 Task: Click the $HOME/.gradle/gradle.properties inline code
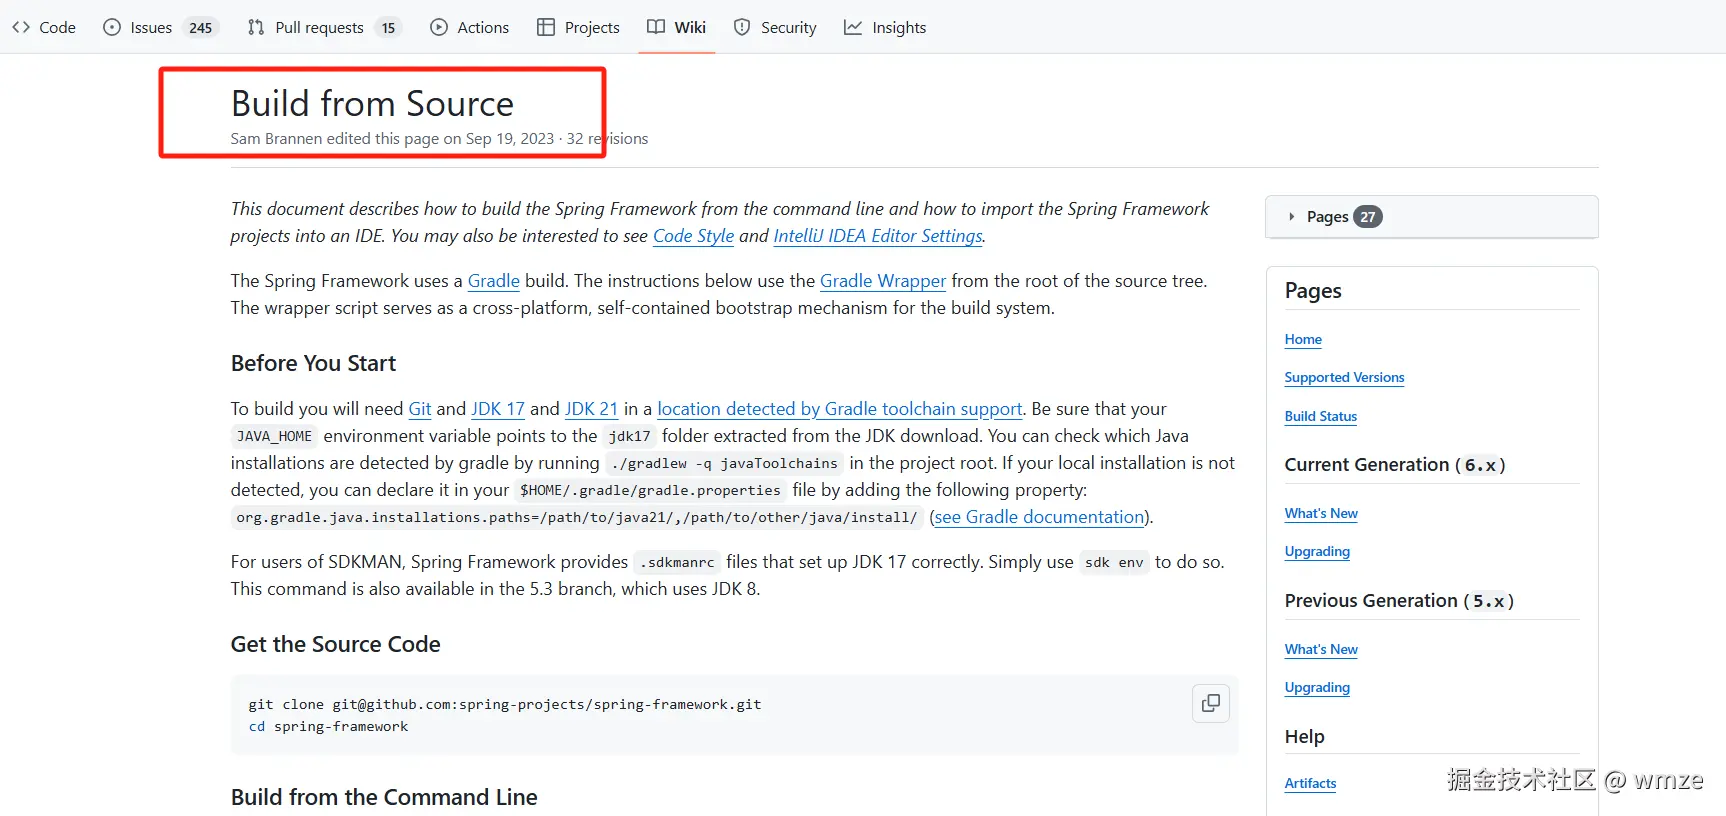click(650, 490)
